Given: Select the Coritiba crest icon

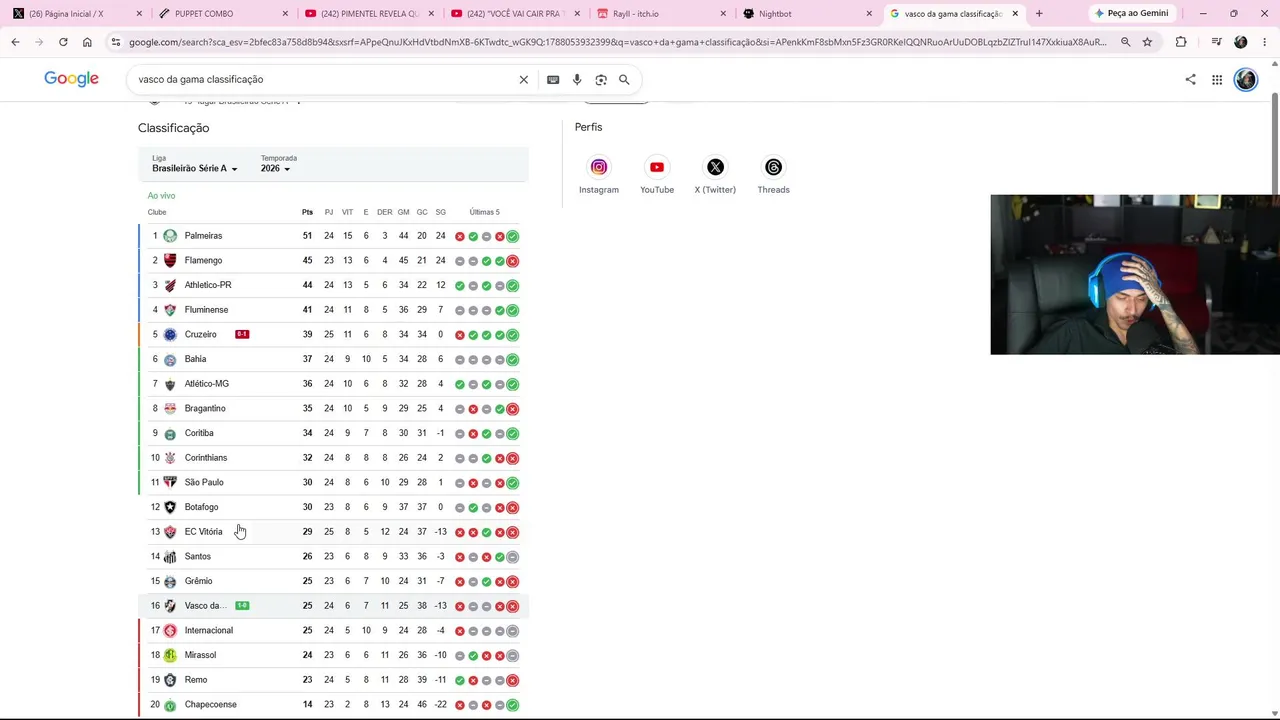Looking at the screenshot, I should tap(170, 433).
